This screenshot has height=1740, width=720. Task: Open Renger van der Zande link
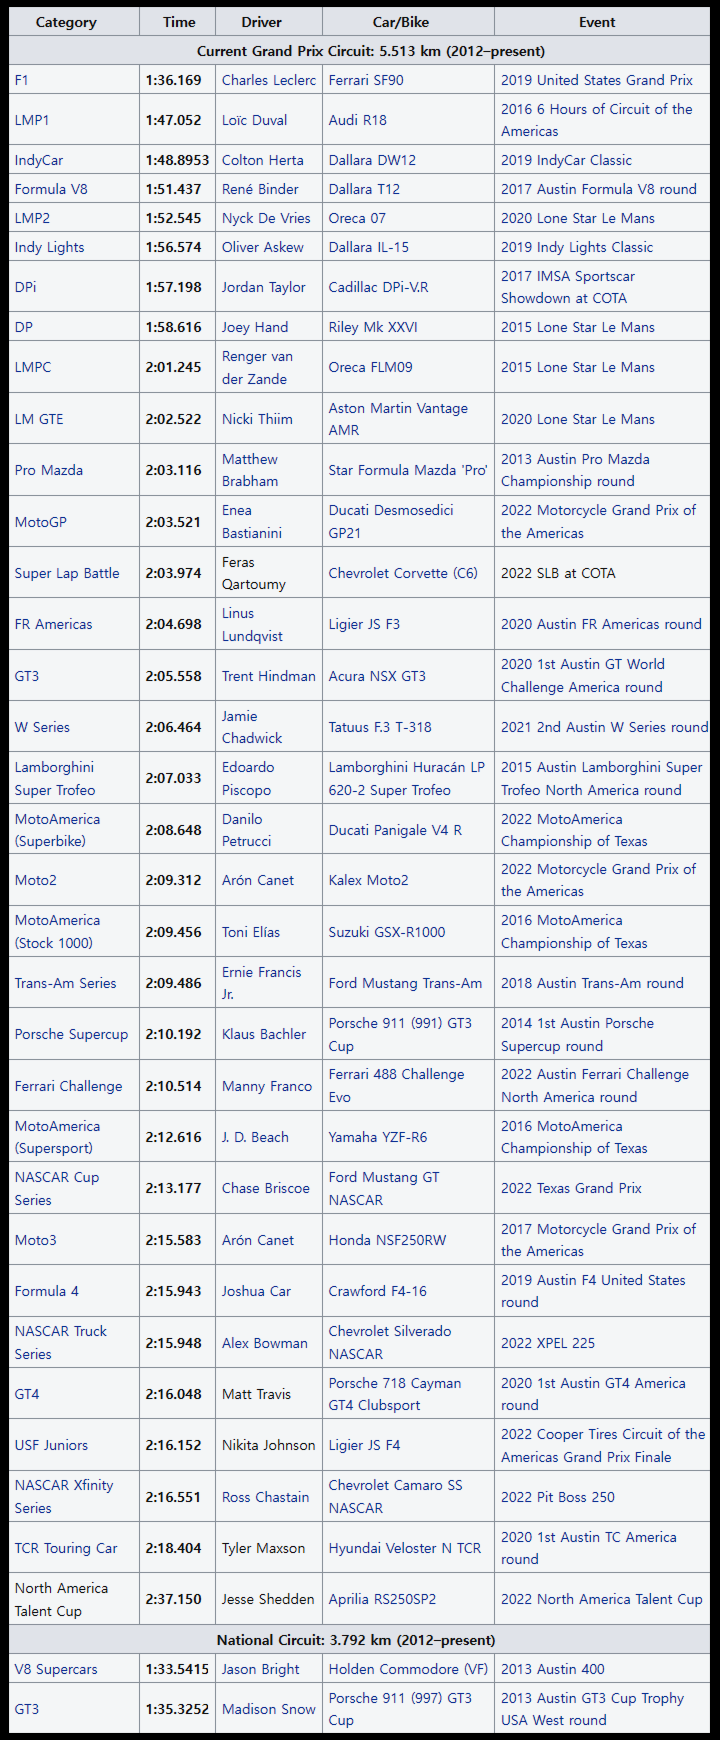(257, 367)
